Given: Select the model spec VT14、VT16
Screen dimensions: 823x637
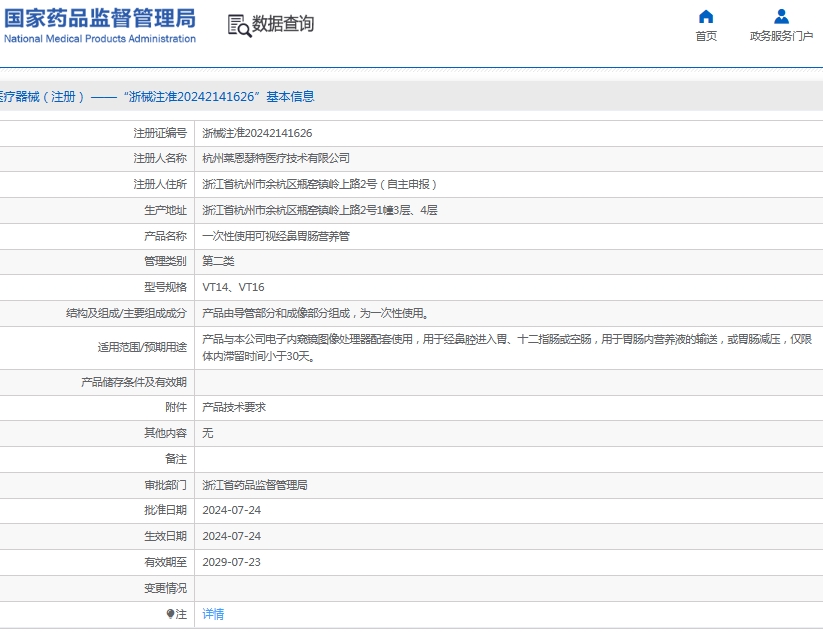Looking at the screenshot, I should 234,288.
